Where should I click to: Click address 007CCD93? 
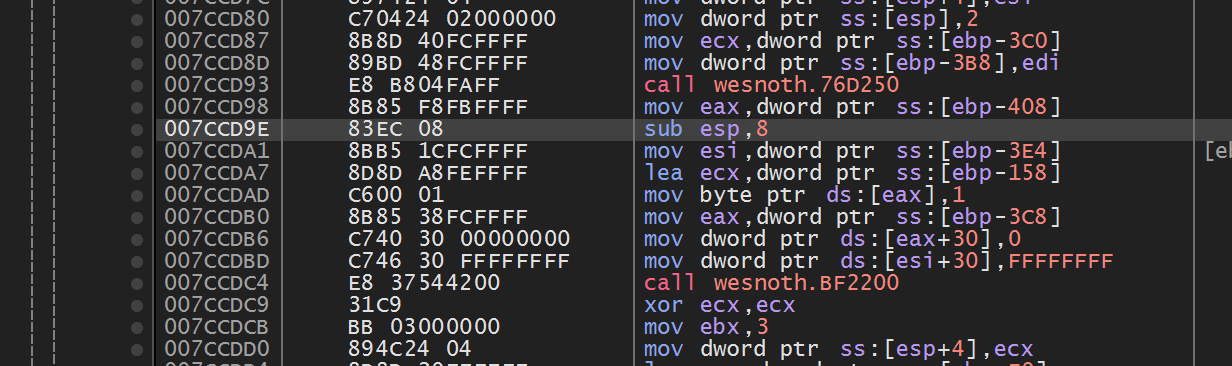pyautogui.click(x=217, y=85)
